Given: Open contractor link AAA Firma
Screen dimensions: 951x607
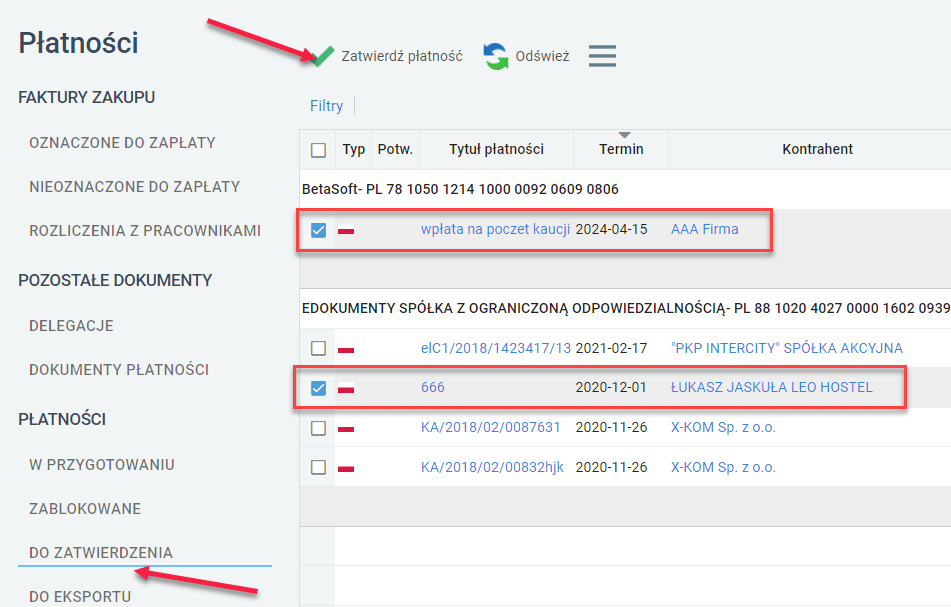Looking at the screenshot, I should tap(705, 229).
